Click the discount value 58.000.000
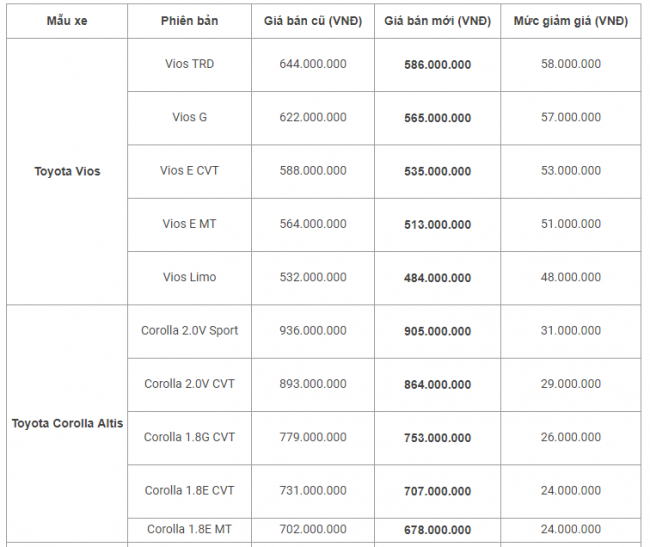Viewport: 650px width, 547px height. [x=570, y=64]
